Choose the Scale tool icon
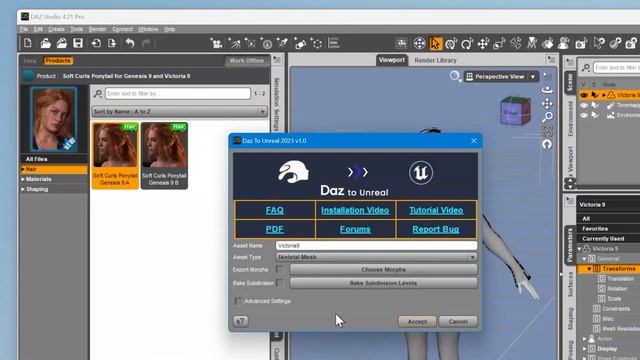 point(499,43)
